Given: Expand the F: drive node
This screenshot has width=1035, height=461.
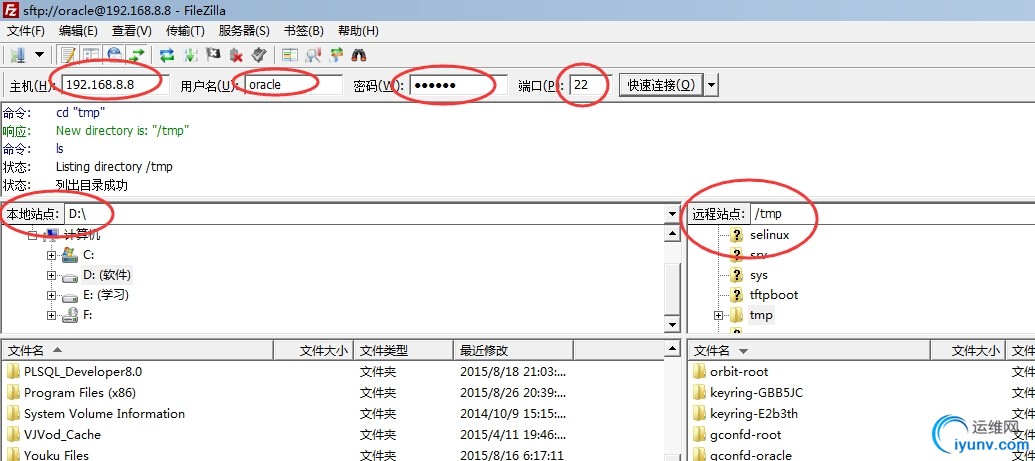Looking at the screenshot, I should (51, 316).
